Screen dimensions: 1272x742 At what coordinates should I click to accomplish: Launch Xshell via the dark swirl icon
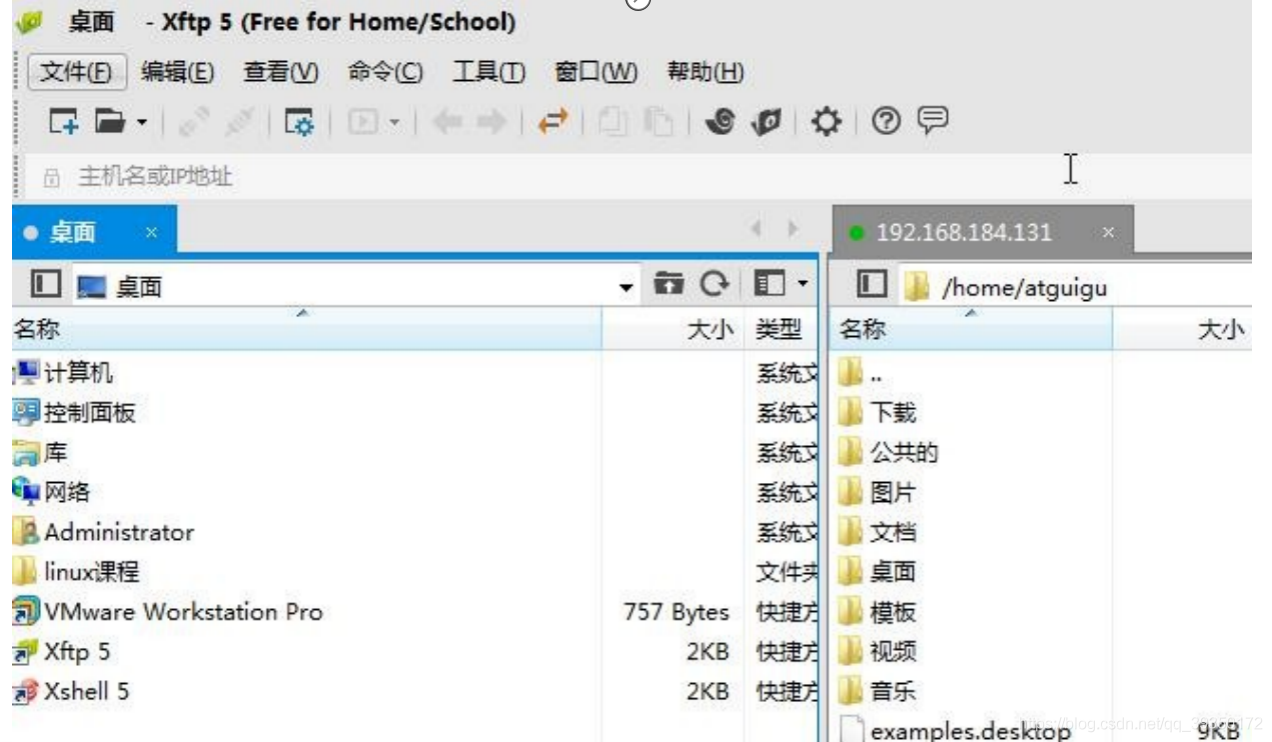pyautogui.click(x=719, y=122)
